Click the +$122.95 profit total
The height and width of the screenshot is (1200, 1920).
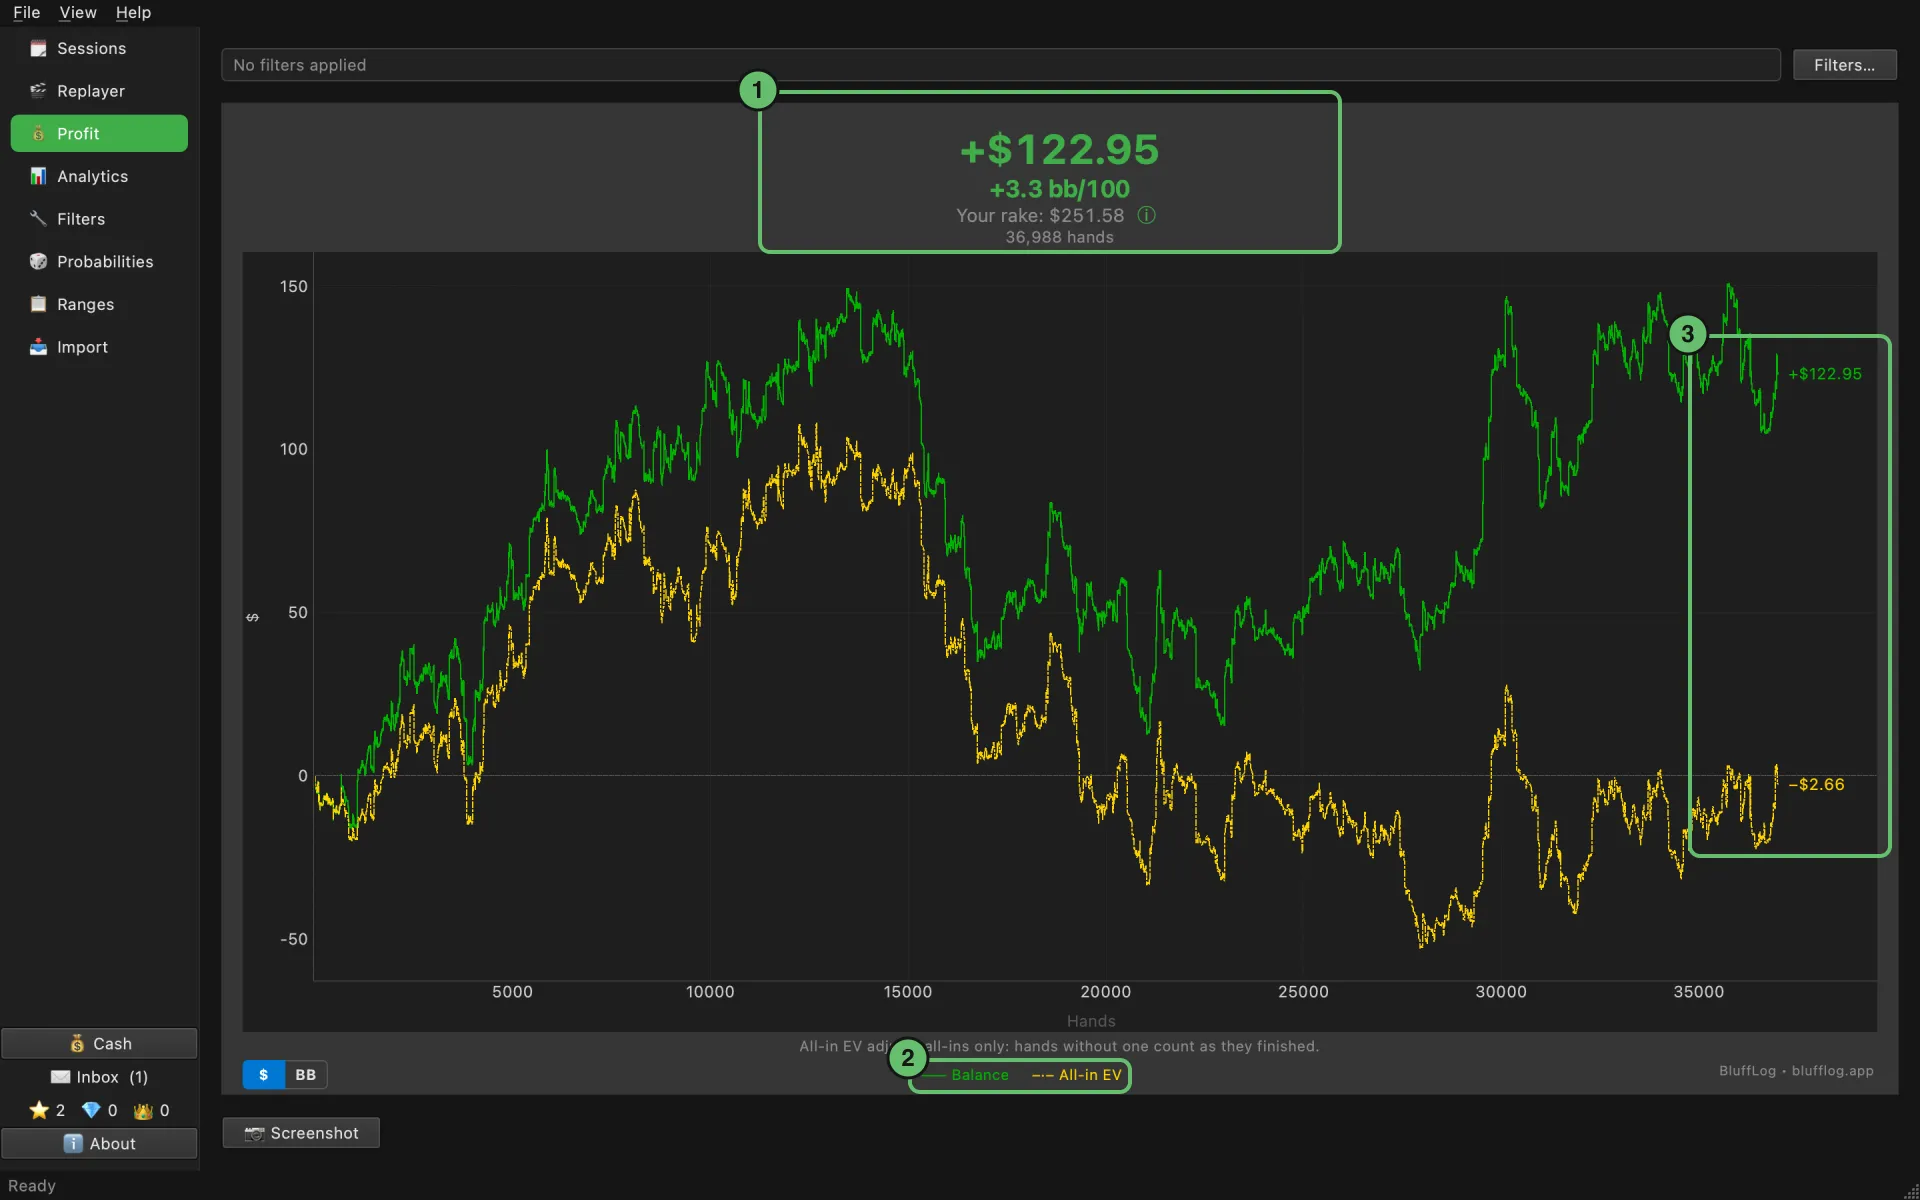click(1059, 150)
